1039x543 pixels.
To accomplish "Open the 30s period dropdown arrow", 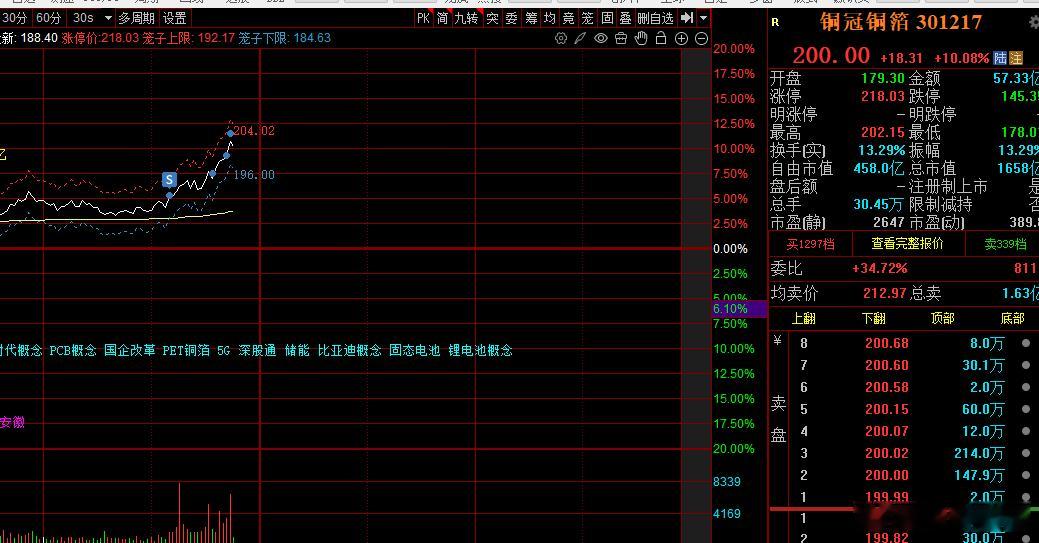I will pos(108,18).
